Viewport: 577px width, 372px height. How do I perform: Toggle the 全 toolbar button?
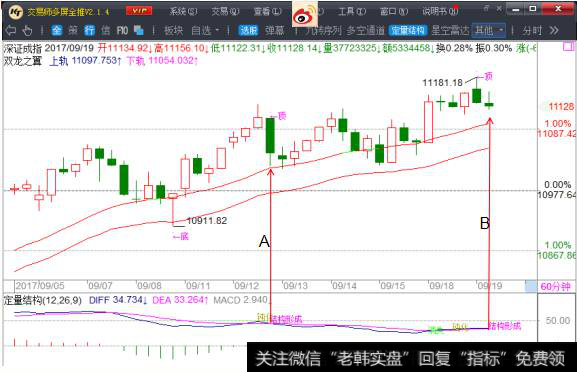tap(56, 31)
